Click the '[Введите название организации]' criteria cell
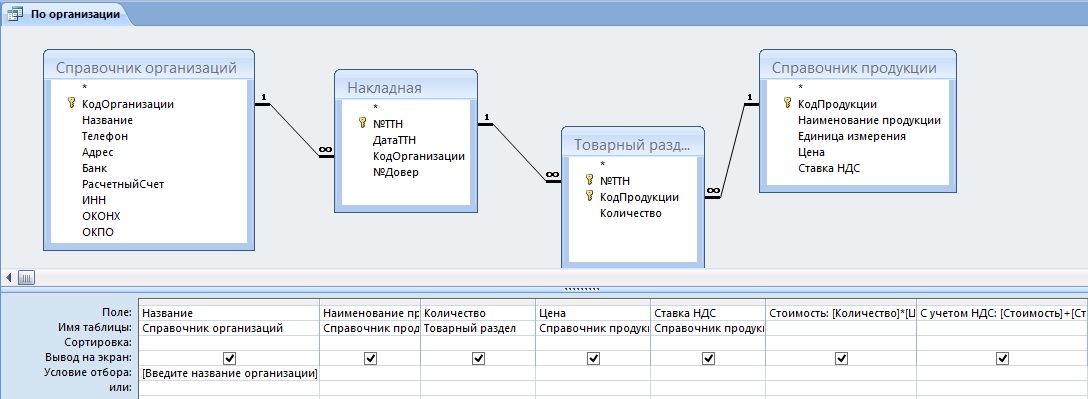This screenshot has height=399, width=1088. coord(230,373)
